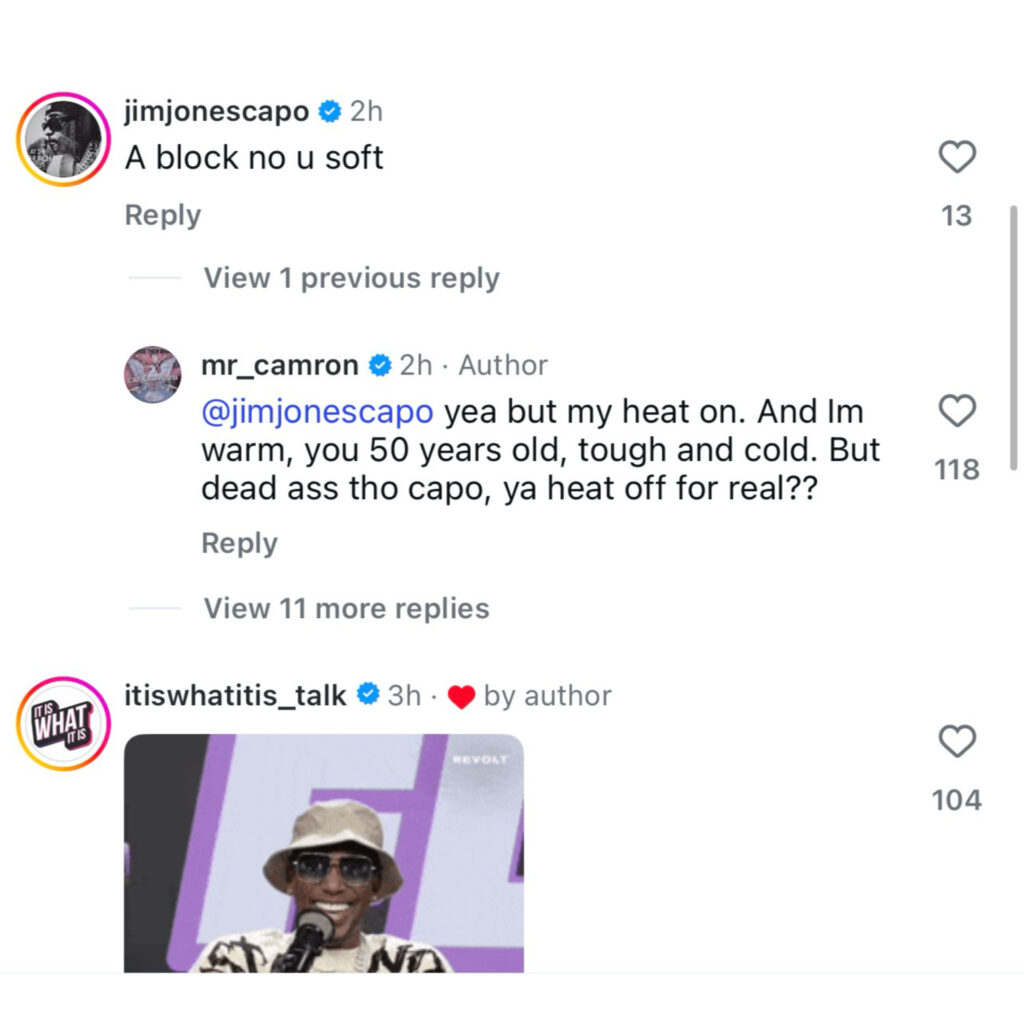Open the @jimjonescapo mention link
This screenshot has height=1024, width=1024.
[317, 412]
